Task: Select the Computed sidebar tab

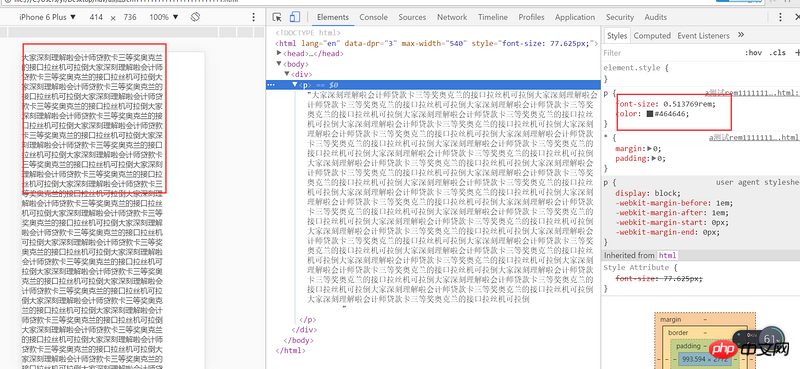Action: (x=652, y=36)
